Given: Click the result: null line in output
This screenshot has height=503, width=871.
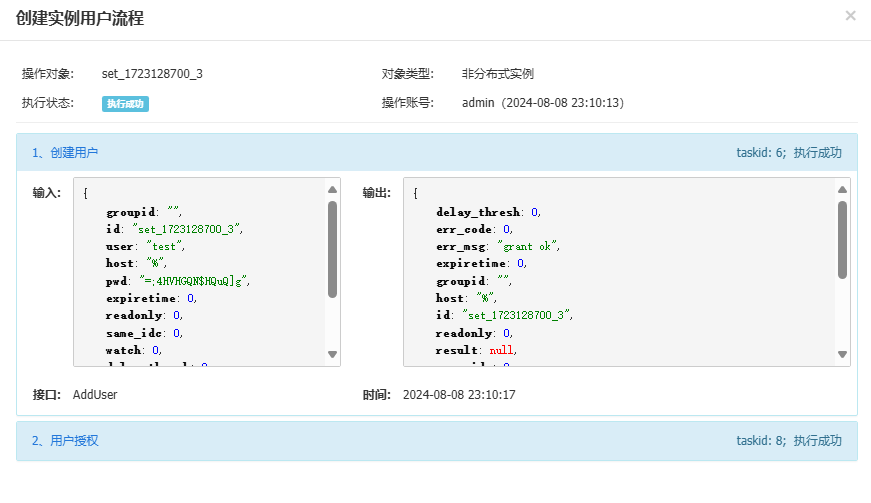Looking at the screenshot, I should (x=477, y=350).
